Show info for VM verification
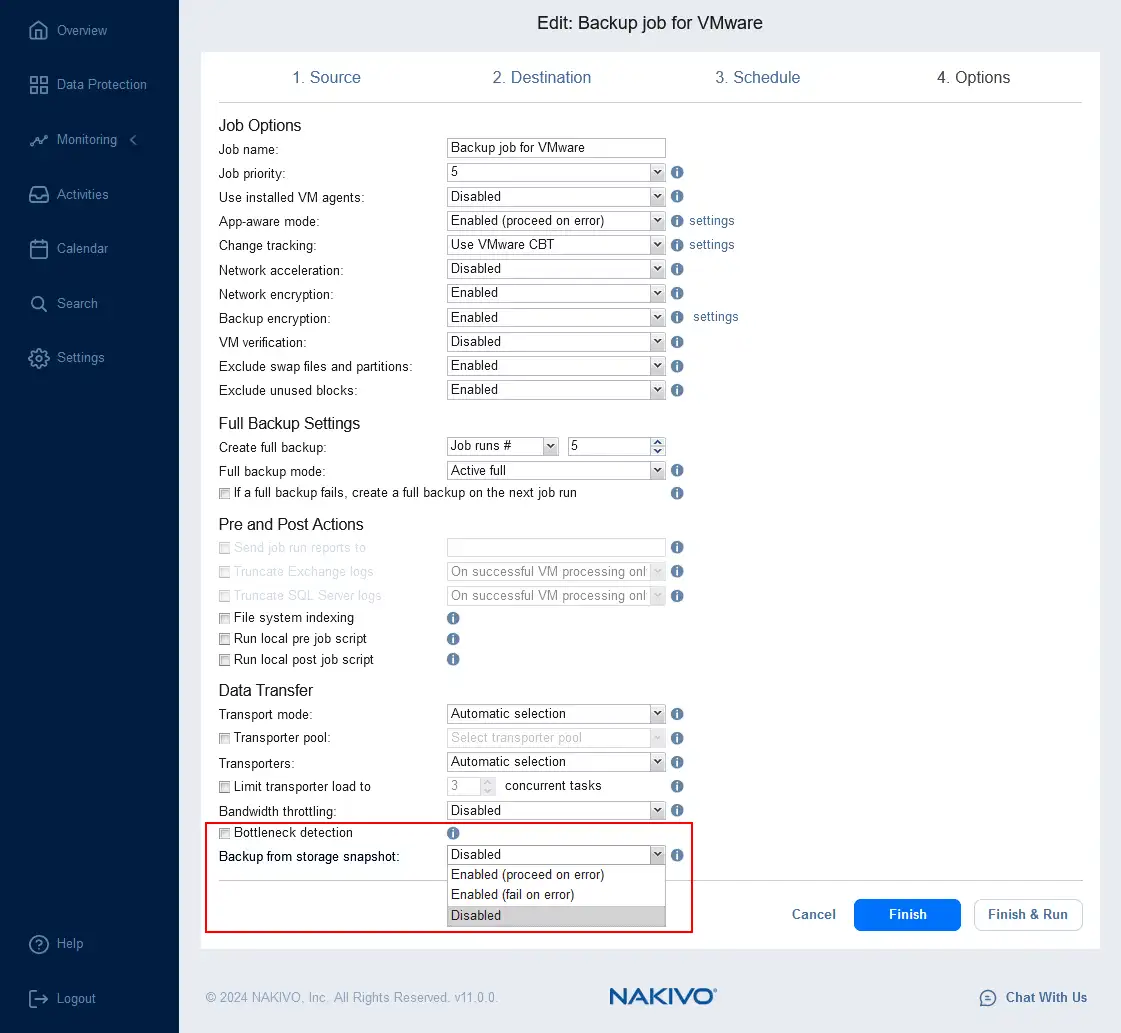The width and height of the screenshot is (1121, 1033). (x=677, y=342)
